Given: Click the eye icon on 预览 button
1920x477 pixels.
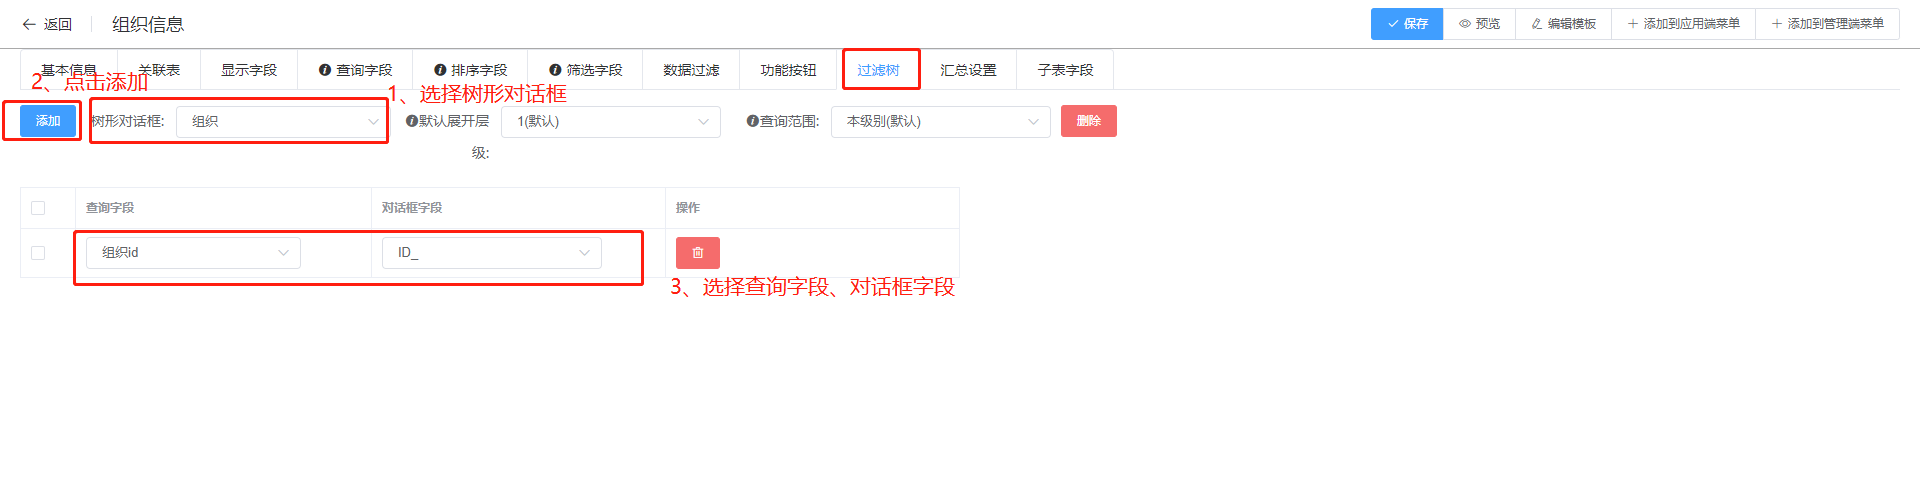Looking at the screenshot, I should (x=1465, y=24).
